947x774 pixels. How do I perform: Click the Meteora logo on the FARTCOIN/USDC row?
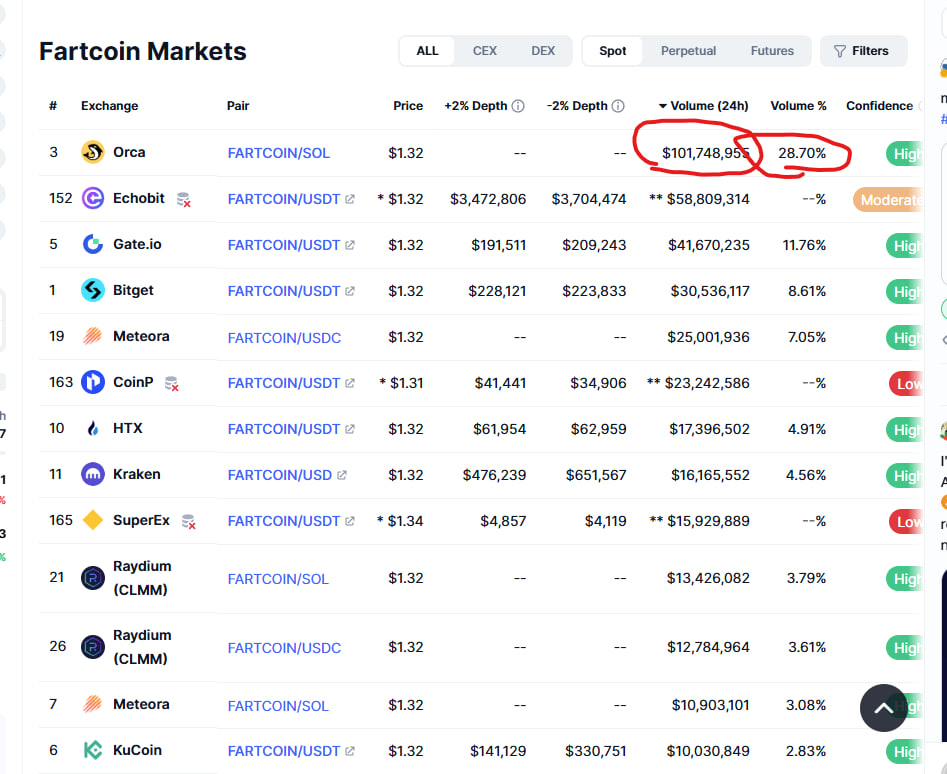(x=92, y=337)
